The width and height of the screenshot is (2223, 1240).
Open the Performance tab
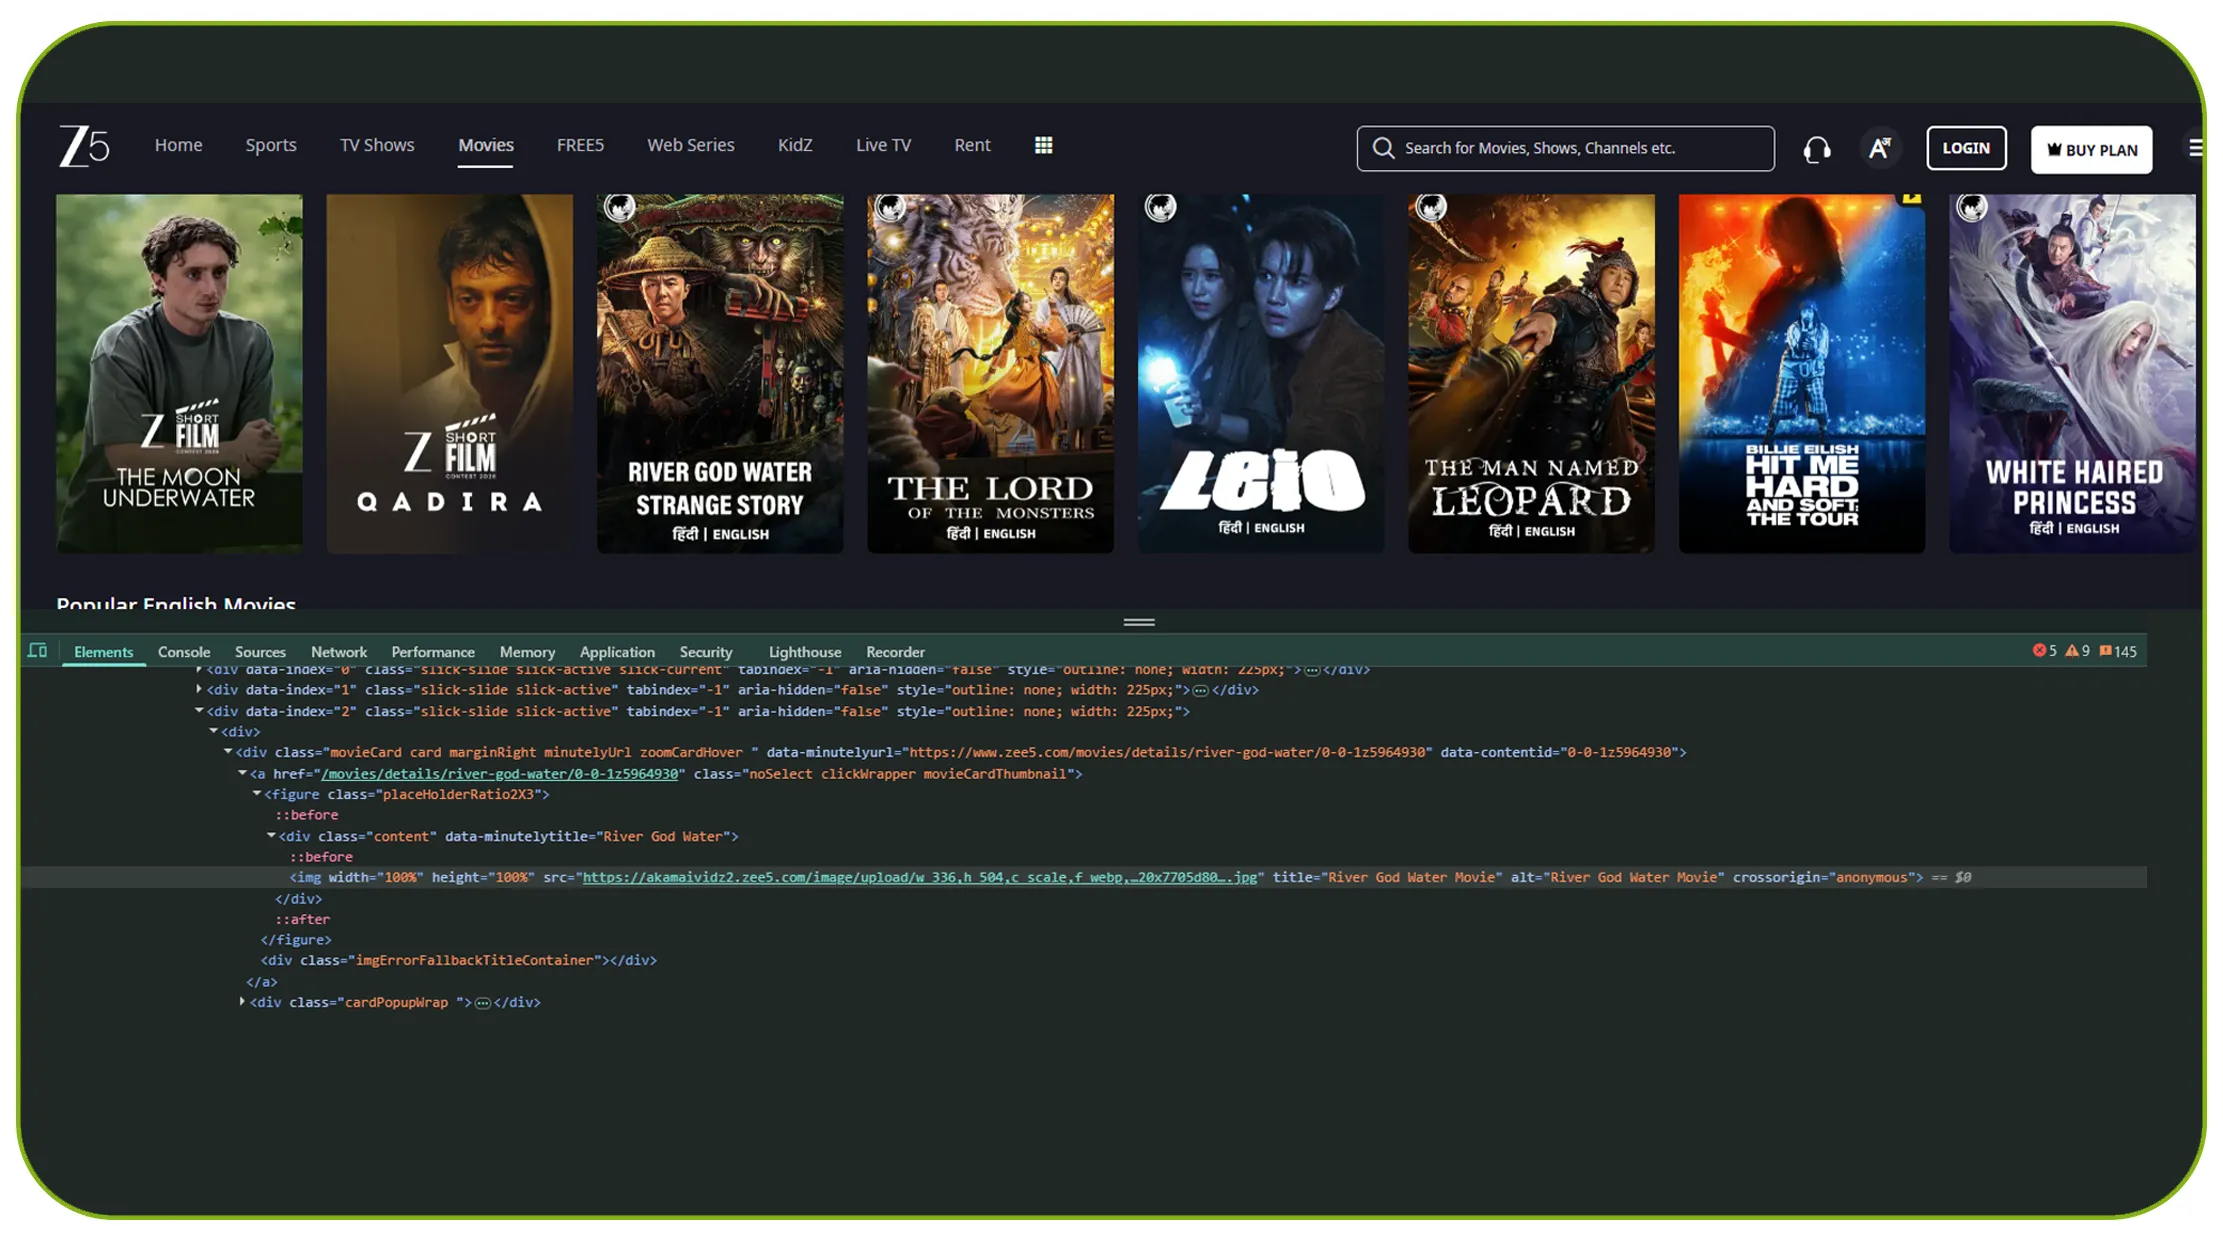click(433, 652)
